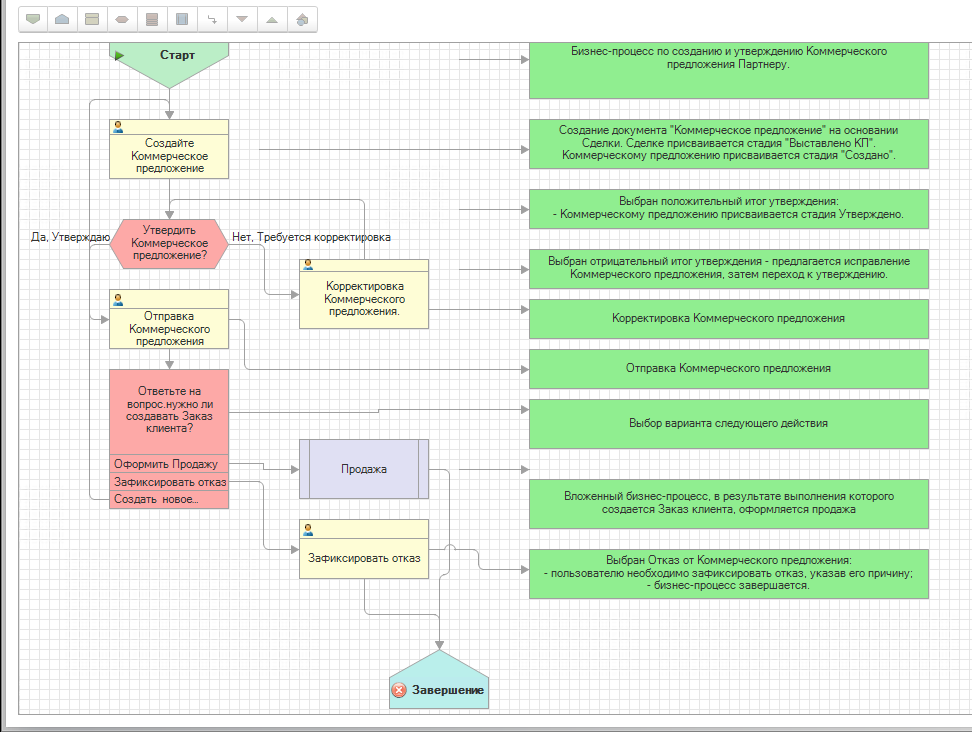Select the green 'Выбор варианта следующего действия' note
The width and height of the screenshot is (972, 732).
[728, 423]
